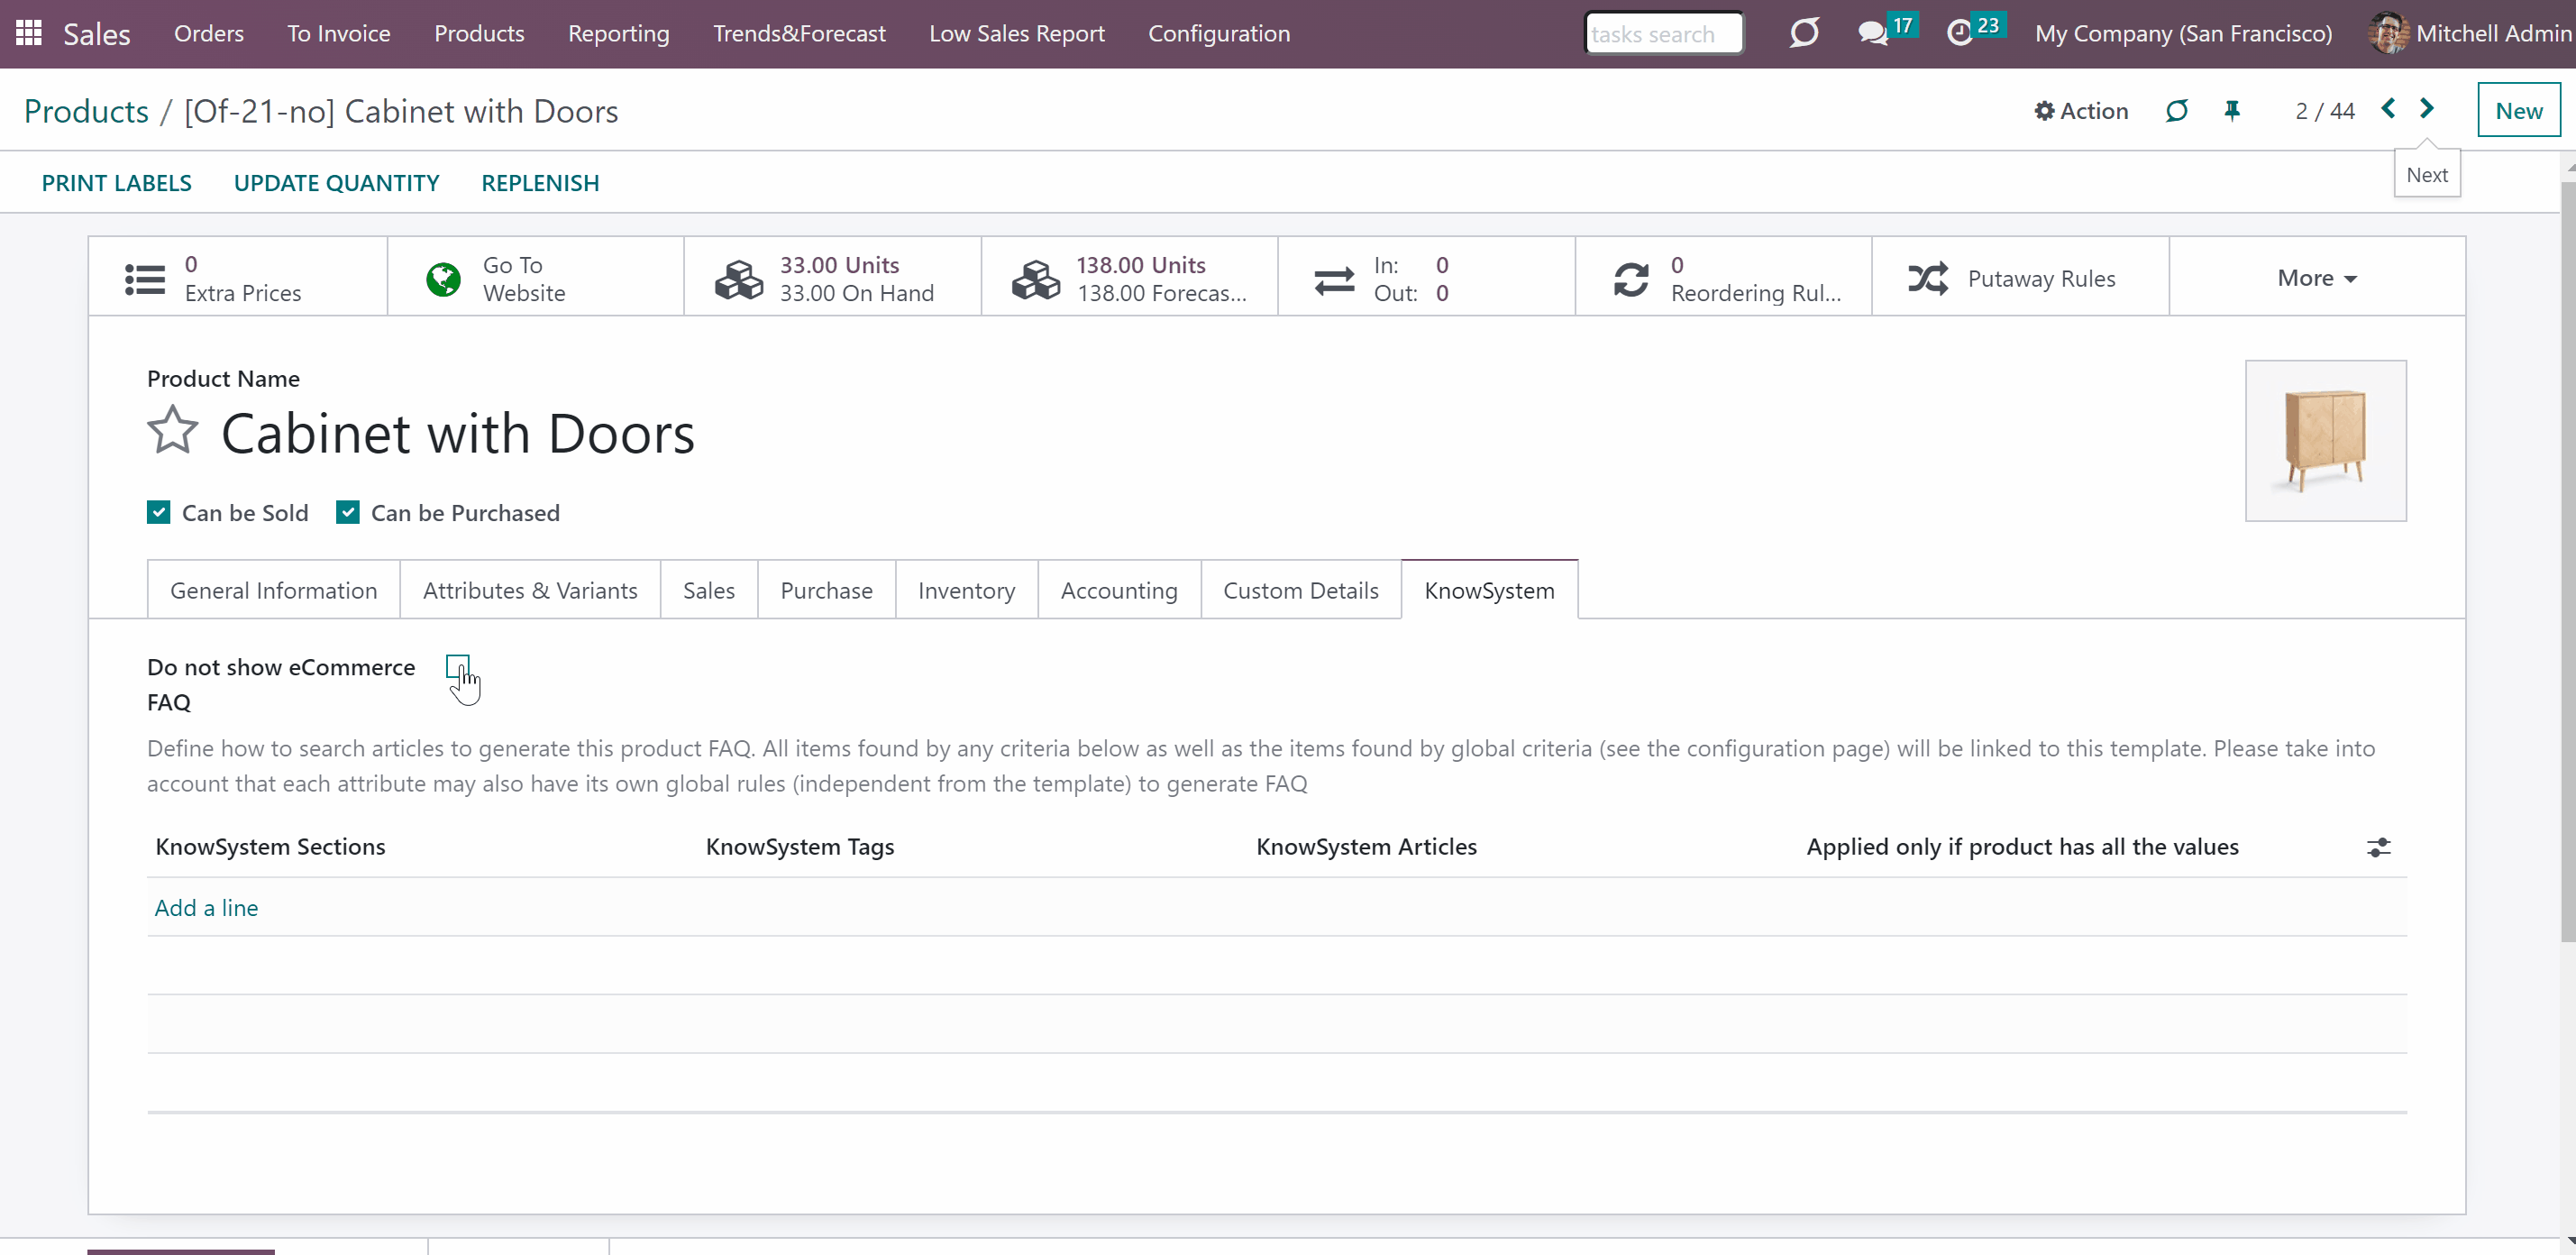Image resolution: width=2576 pixels, height=1255 pixels.
Task: Click the Putaway Rules shuffle icon
Action: (1928, 279)
